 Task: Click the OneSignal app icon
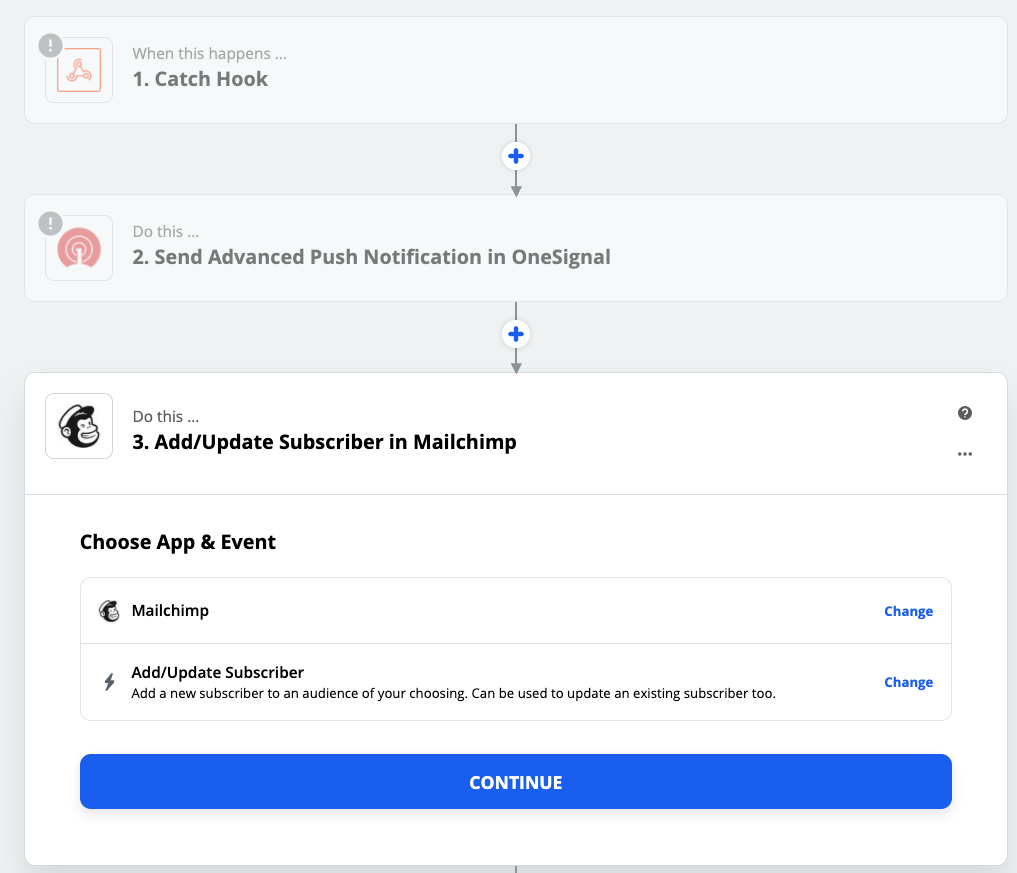point(79,248)
